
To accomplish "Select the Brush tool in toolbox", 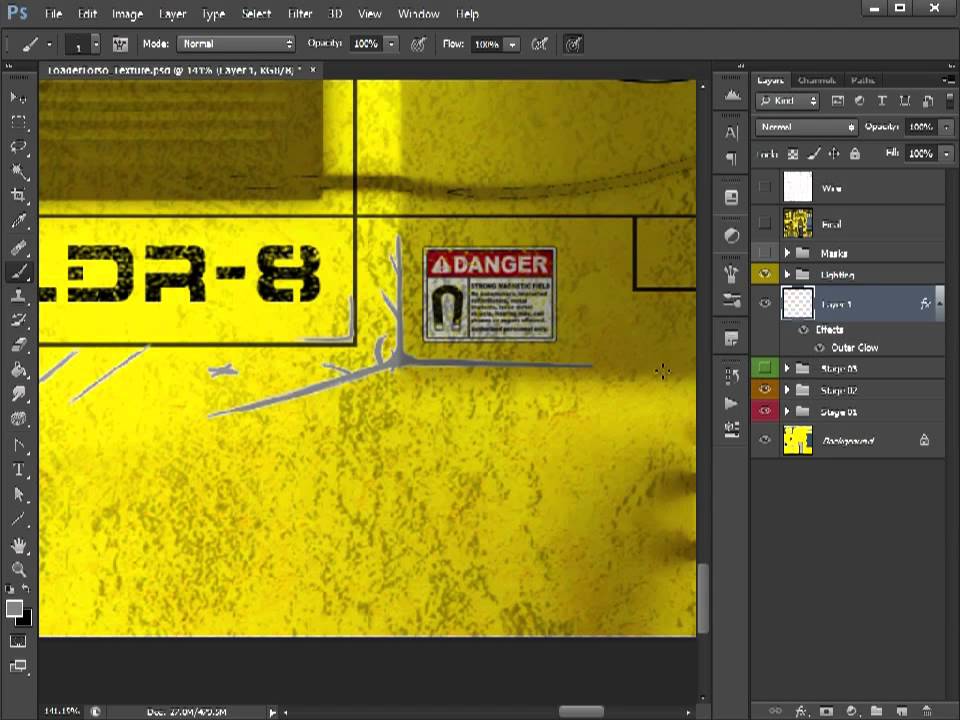I will (18, 271).
